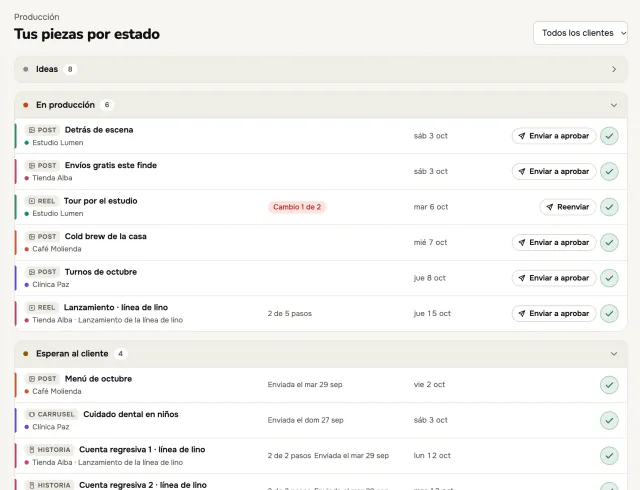Click POST badge on Turnos de octubre
The height and width of the screenshot is (490, 640).
[x=42, y=272]
